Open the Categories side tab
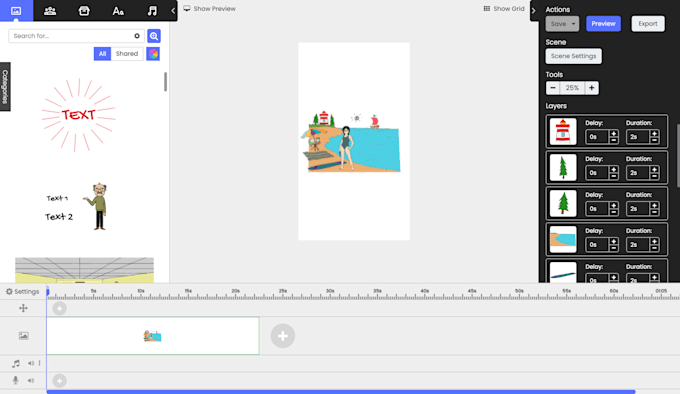Viewport: 680px width, 394px height. coord(5,87)
